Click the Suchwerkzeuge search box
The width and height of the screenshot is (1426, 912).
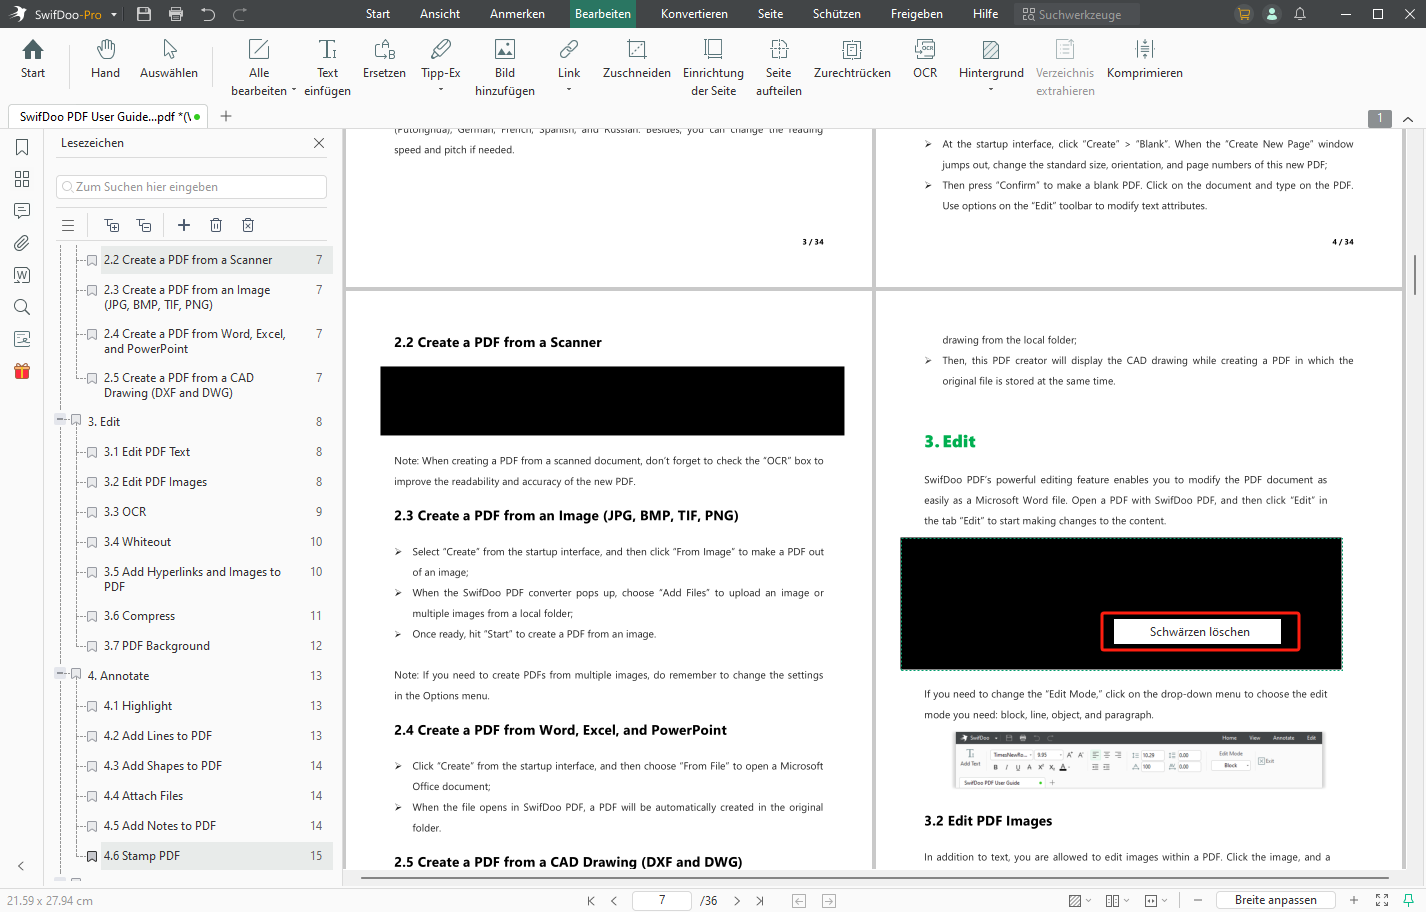[1077, 14]
